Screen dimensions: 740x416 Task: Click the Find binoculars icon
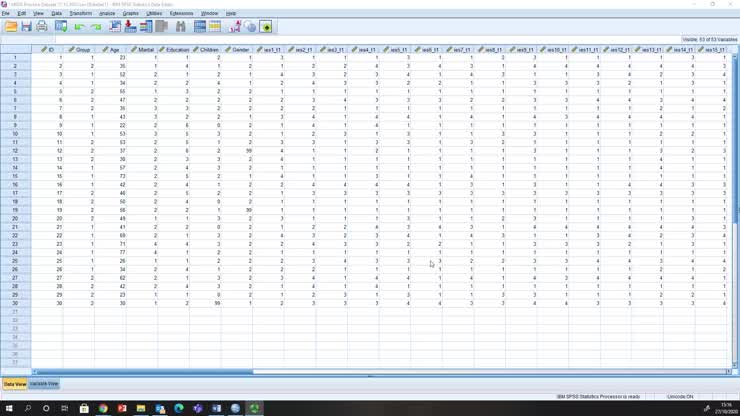[x=181, y=27]
